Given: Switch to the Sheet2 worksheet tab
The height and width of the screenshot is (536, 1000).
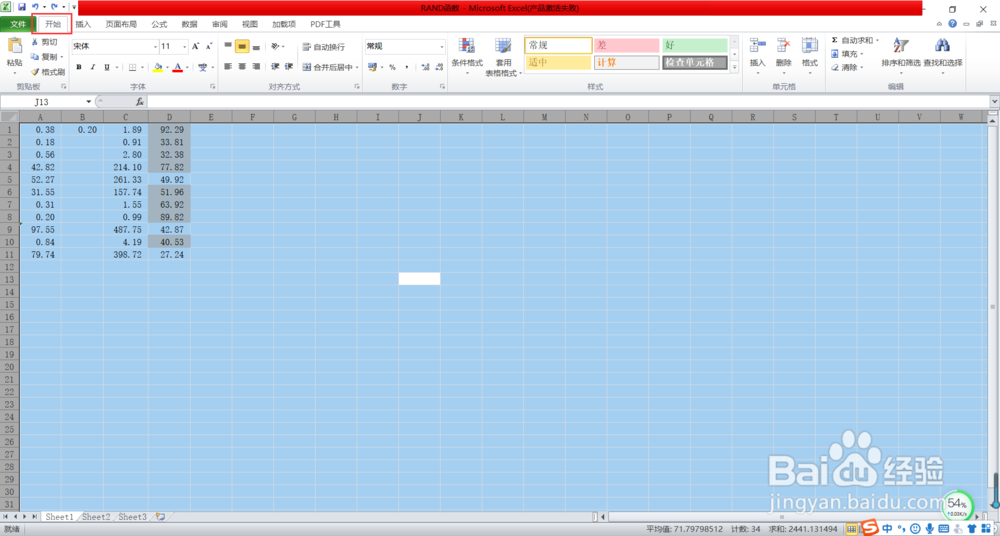Looking at the screenshot, I should [x=96, y=517].
